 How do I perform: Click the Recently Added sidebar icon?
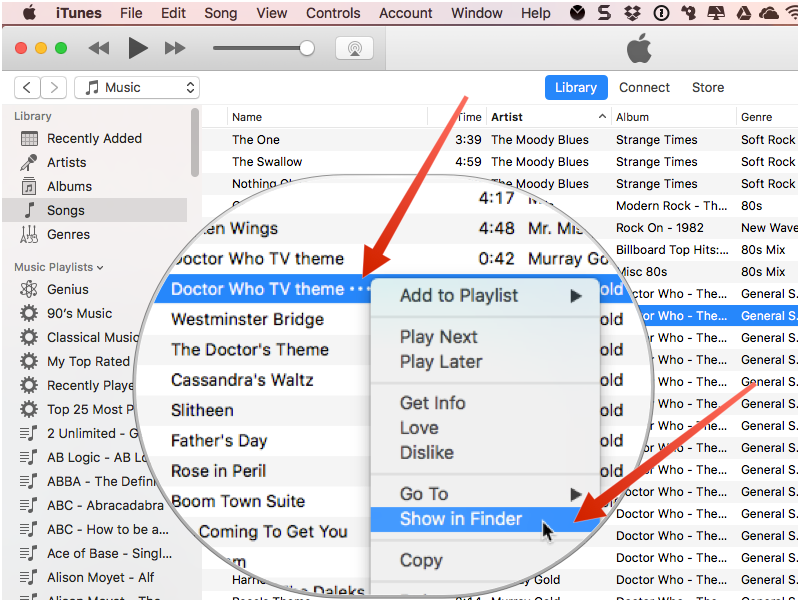(x=29, y=139)
